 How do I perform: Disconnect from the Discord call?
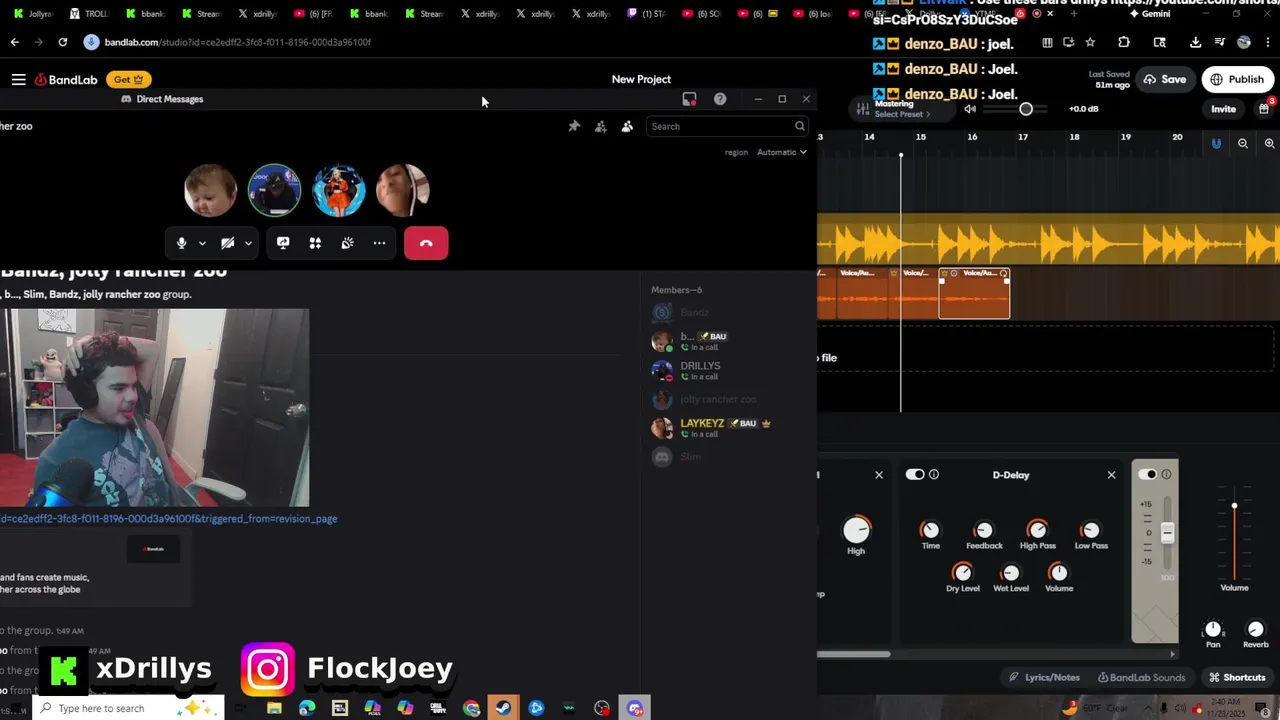[426, 243]
